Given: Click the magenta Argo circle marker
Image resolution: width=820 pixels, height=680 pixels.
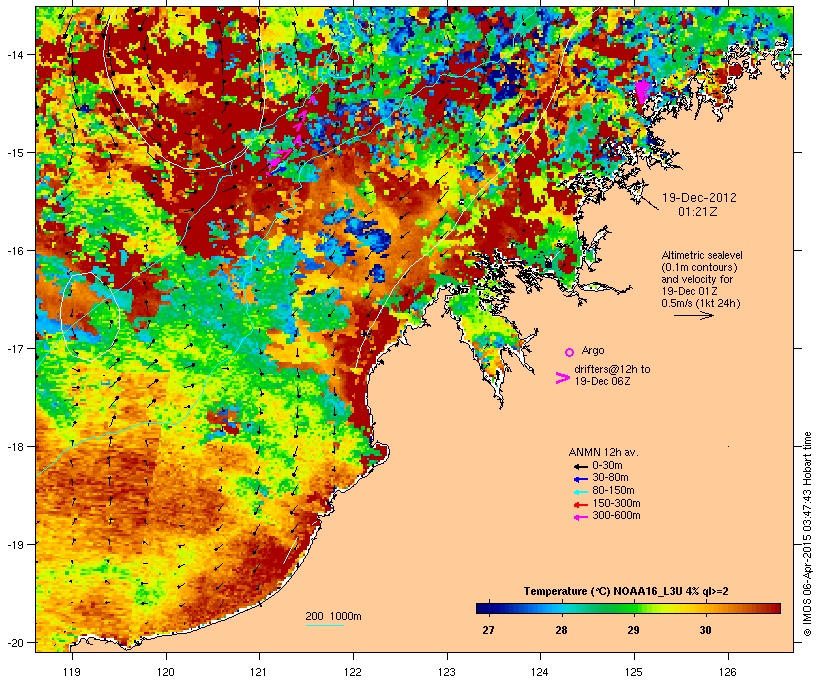Looking at the screenshot, I should coord(569,352).
